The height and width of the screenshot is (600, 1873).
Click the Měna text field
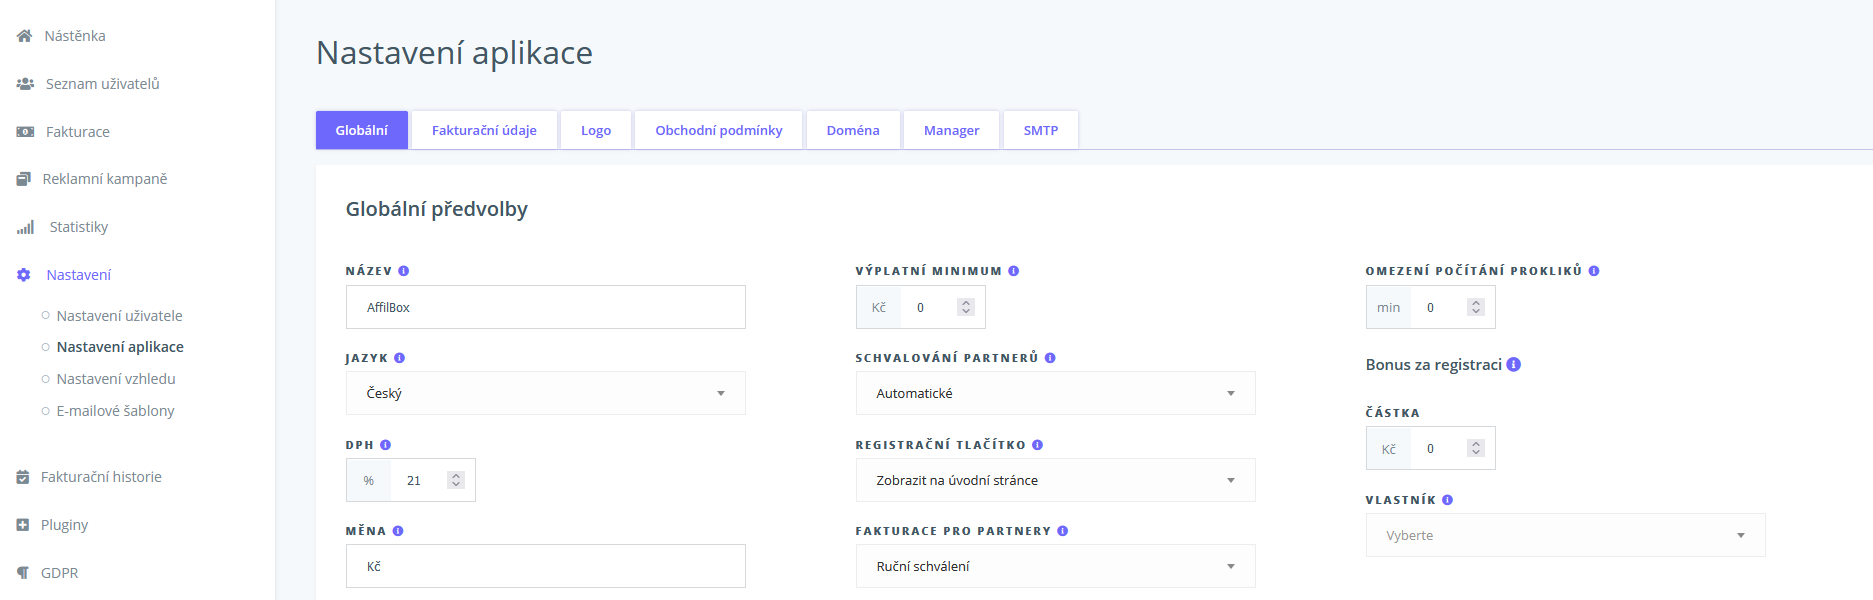(x=545, y=566)
